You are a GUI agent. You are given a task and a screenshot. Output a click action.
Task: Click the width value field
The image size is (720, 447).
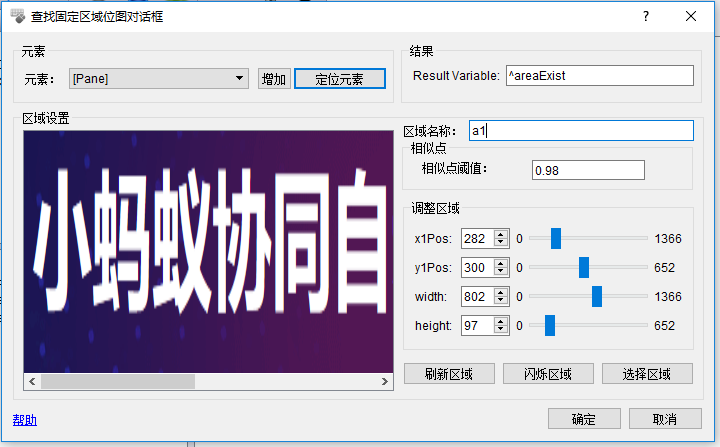478,296
